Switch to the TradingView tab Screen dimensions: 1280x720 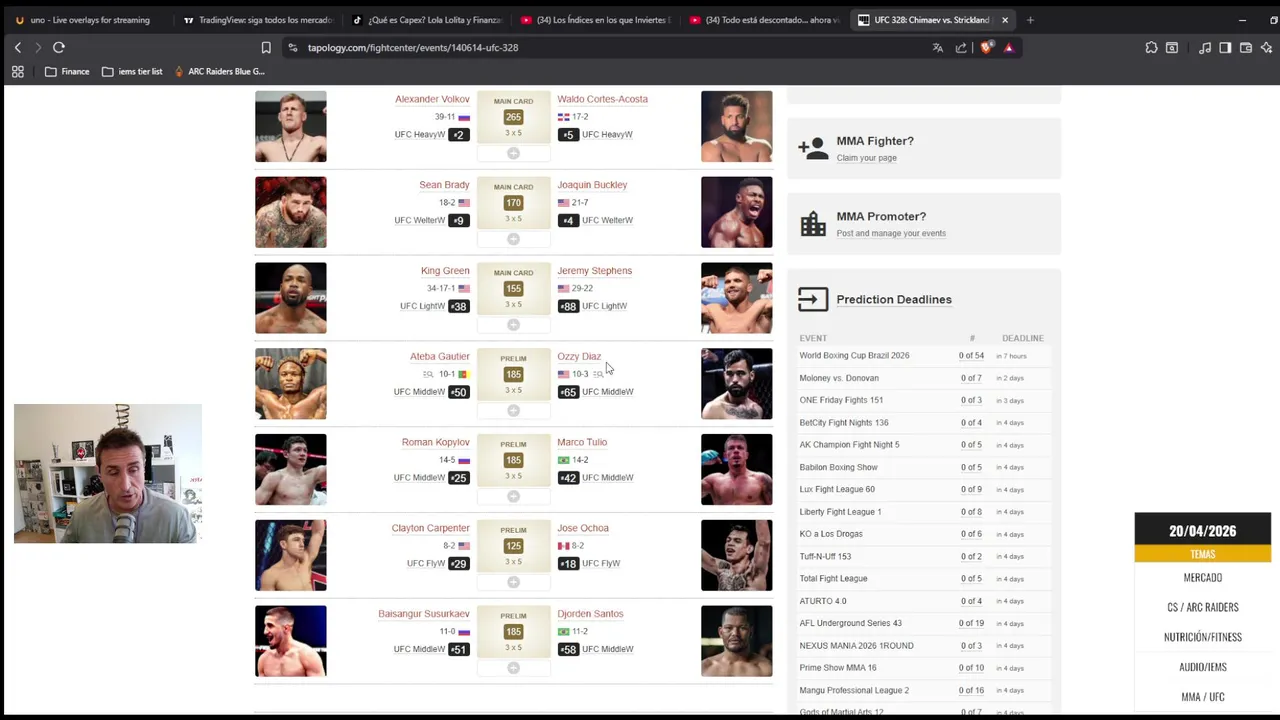[258, 20]
